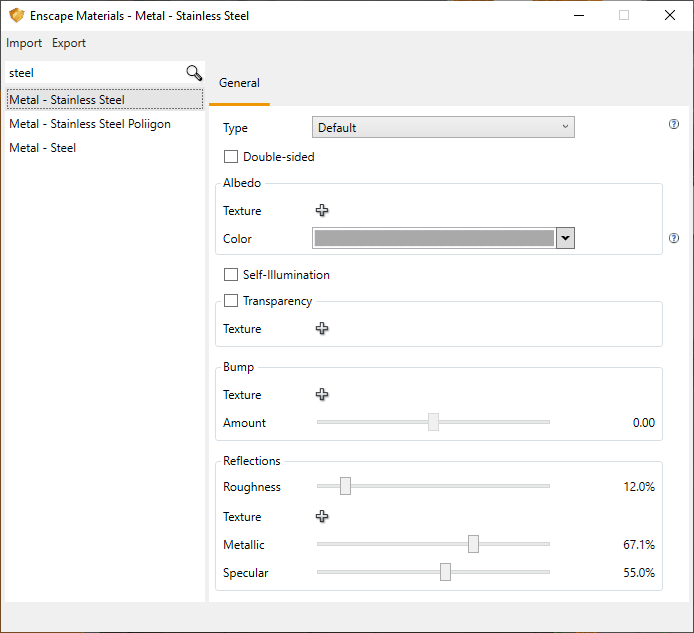Click the Enscape logo in title bar
This screenshot has height=633, width=694.
click(16, 15)
